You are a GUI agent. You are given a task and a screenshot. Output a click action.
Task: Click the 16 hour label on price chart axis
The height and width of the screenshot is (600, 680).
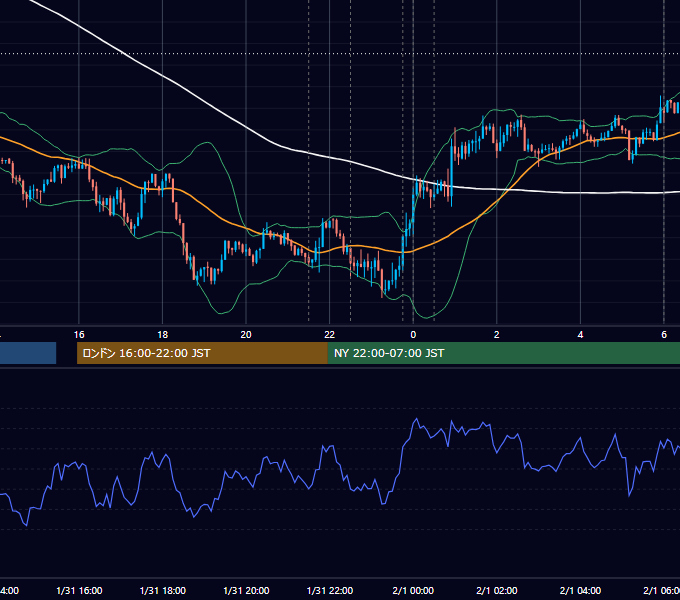pyautogui.click(x=79, y=335)
